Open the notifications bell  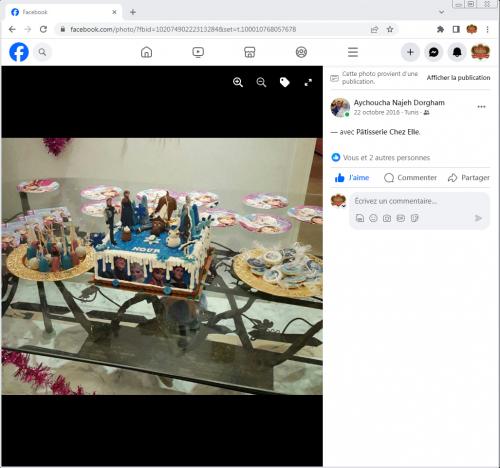point(457,52)
